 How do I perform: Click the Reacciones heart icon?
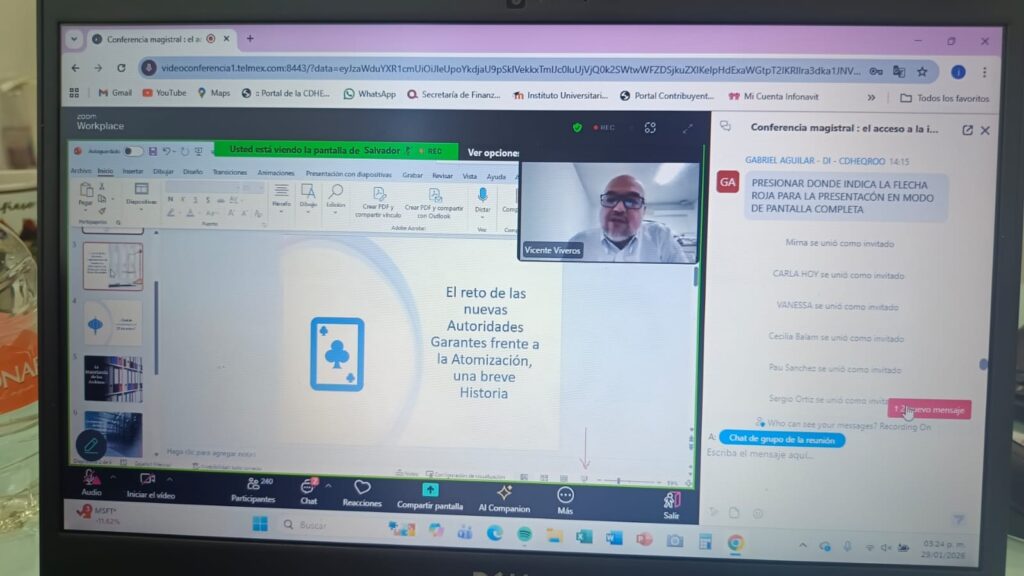(x=362, y=488)
